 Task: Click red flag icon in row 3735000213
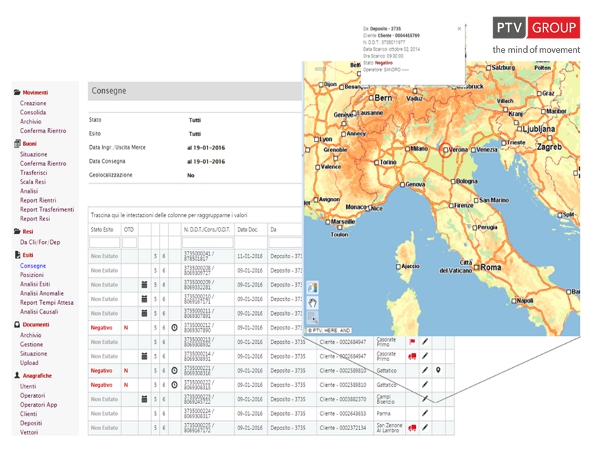[x=412, y=342]
